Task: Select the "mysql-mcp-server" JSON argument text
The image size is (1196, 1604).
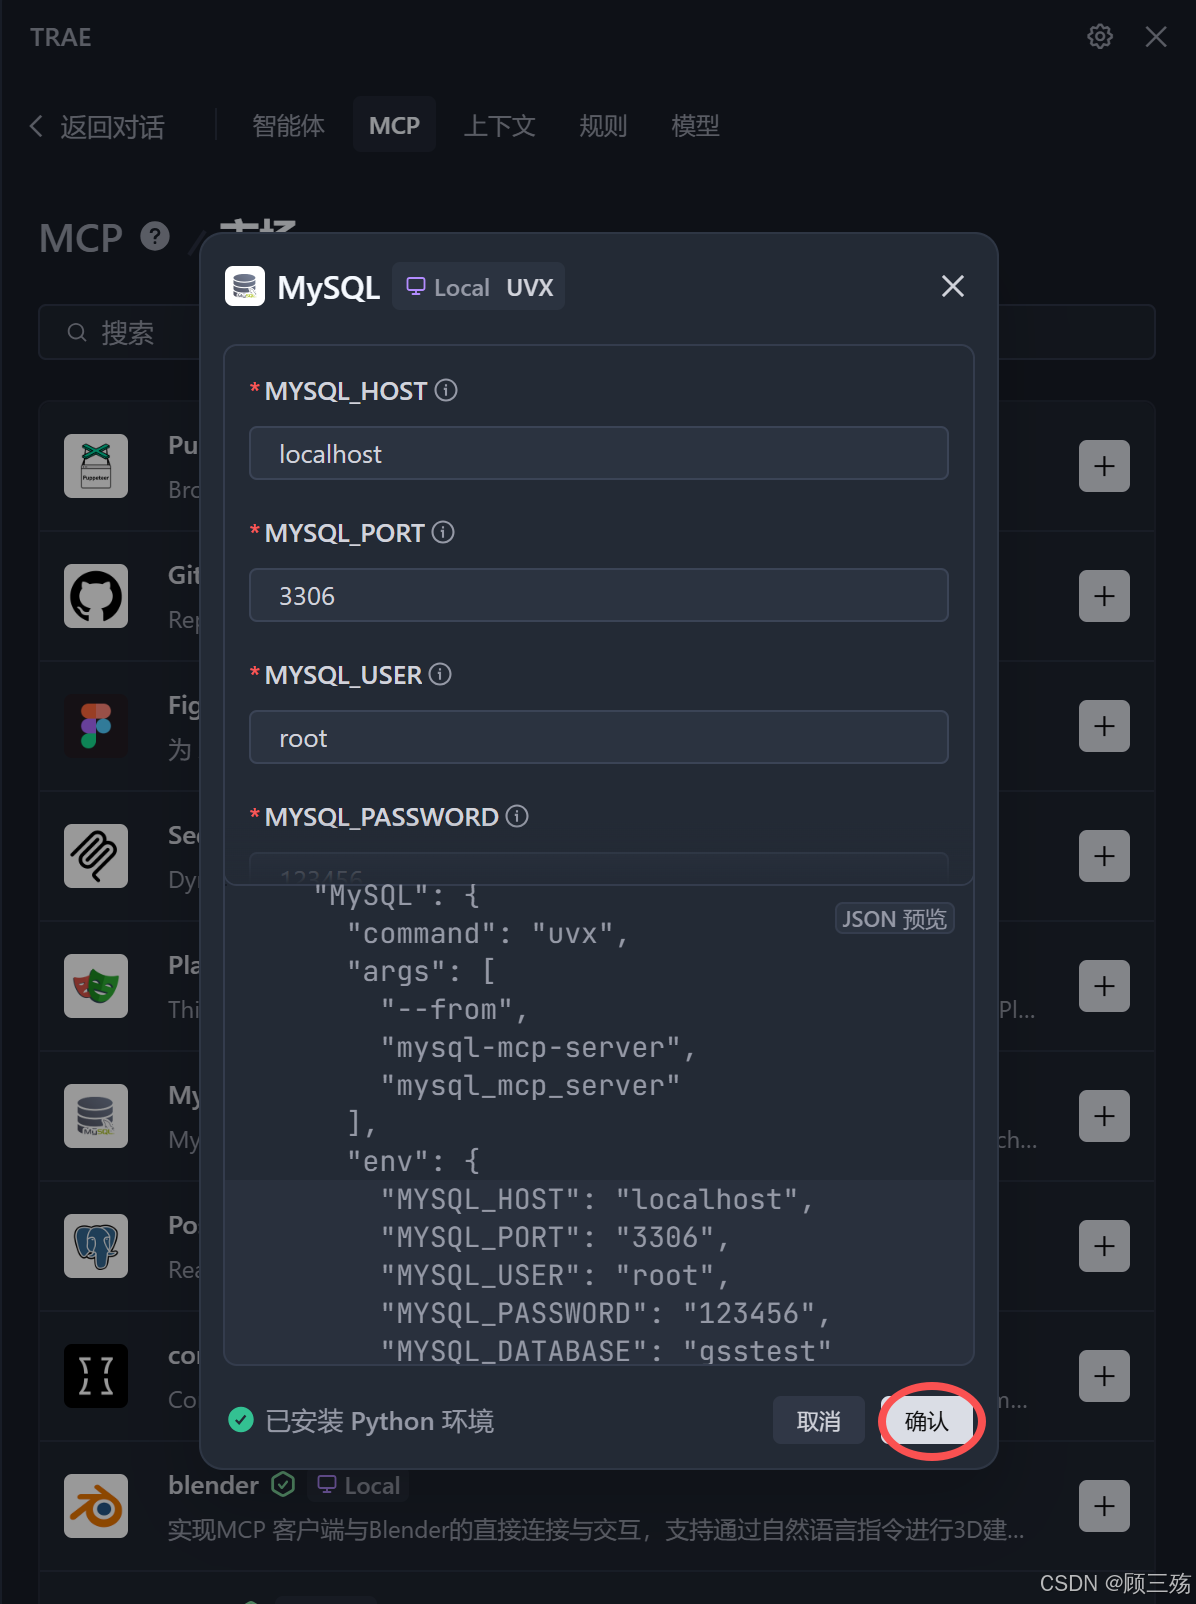Action: pos(538,1048)
